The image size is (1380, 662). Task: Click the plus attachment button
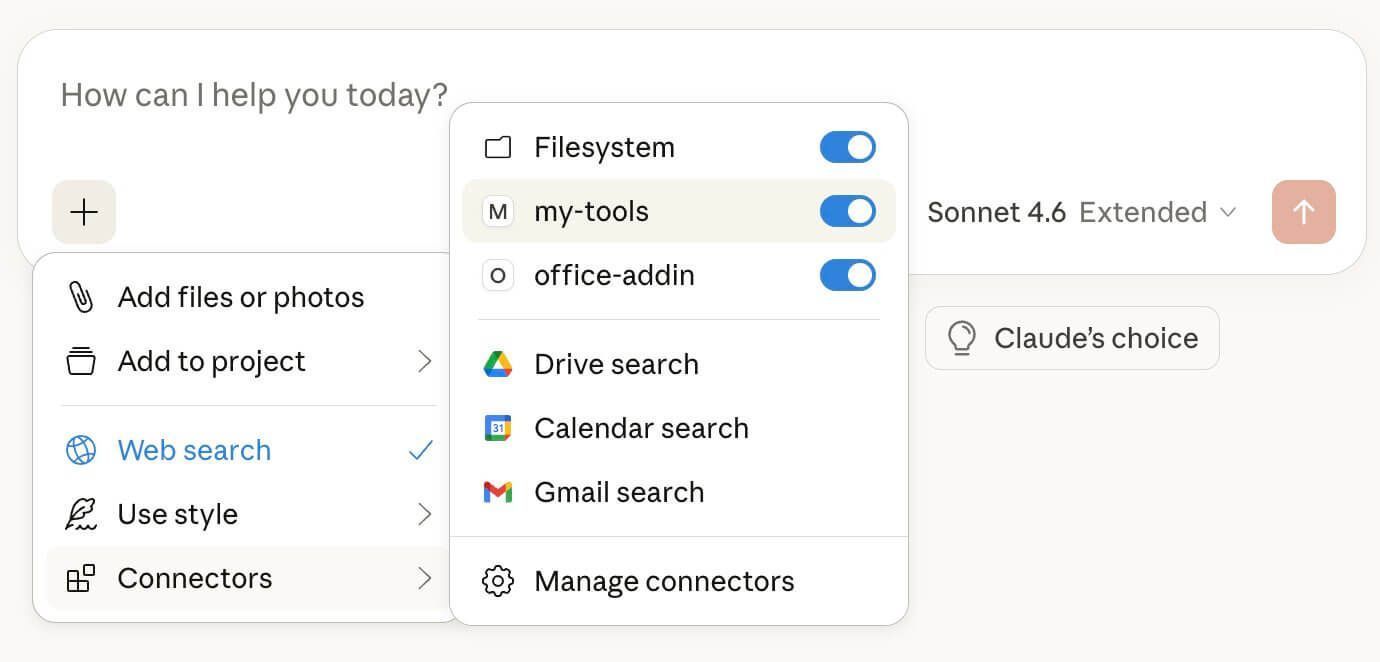(x=84, y=212)
